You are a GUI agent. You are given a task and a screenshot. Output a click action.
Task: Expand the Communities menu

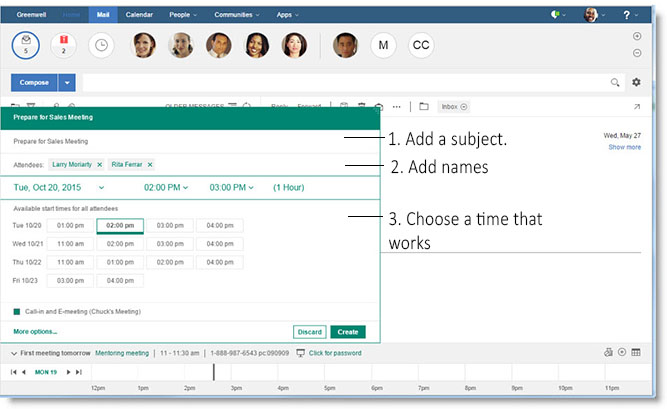click(x=237, y=14)
